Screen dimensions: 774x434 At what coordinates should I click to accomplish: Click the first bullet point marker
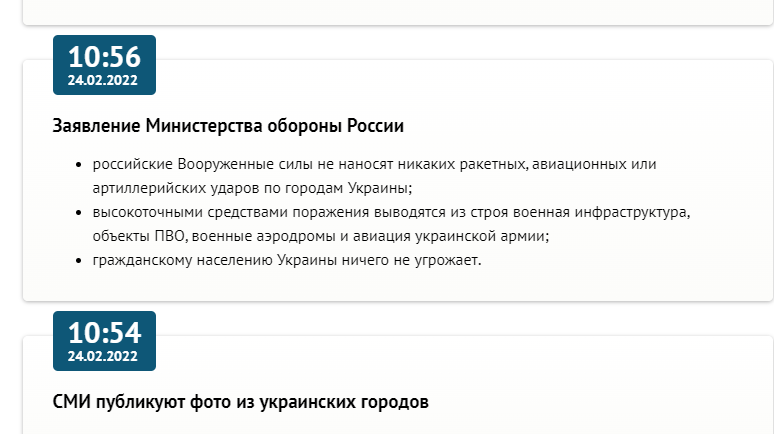click(x=79, y=165)
